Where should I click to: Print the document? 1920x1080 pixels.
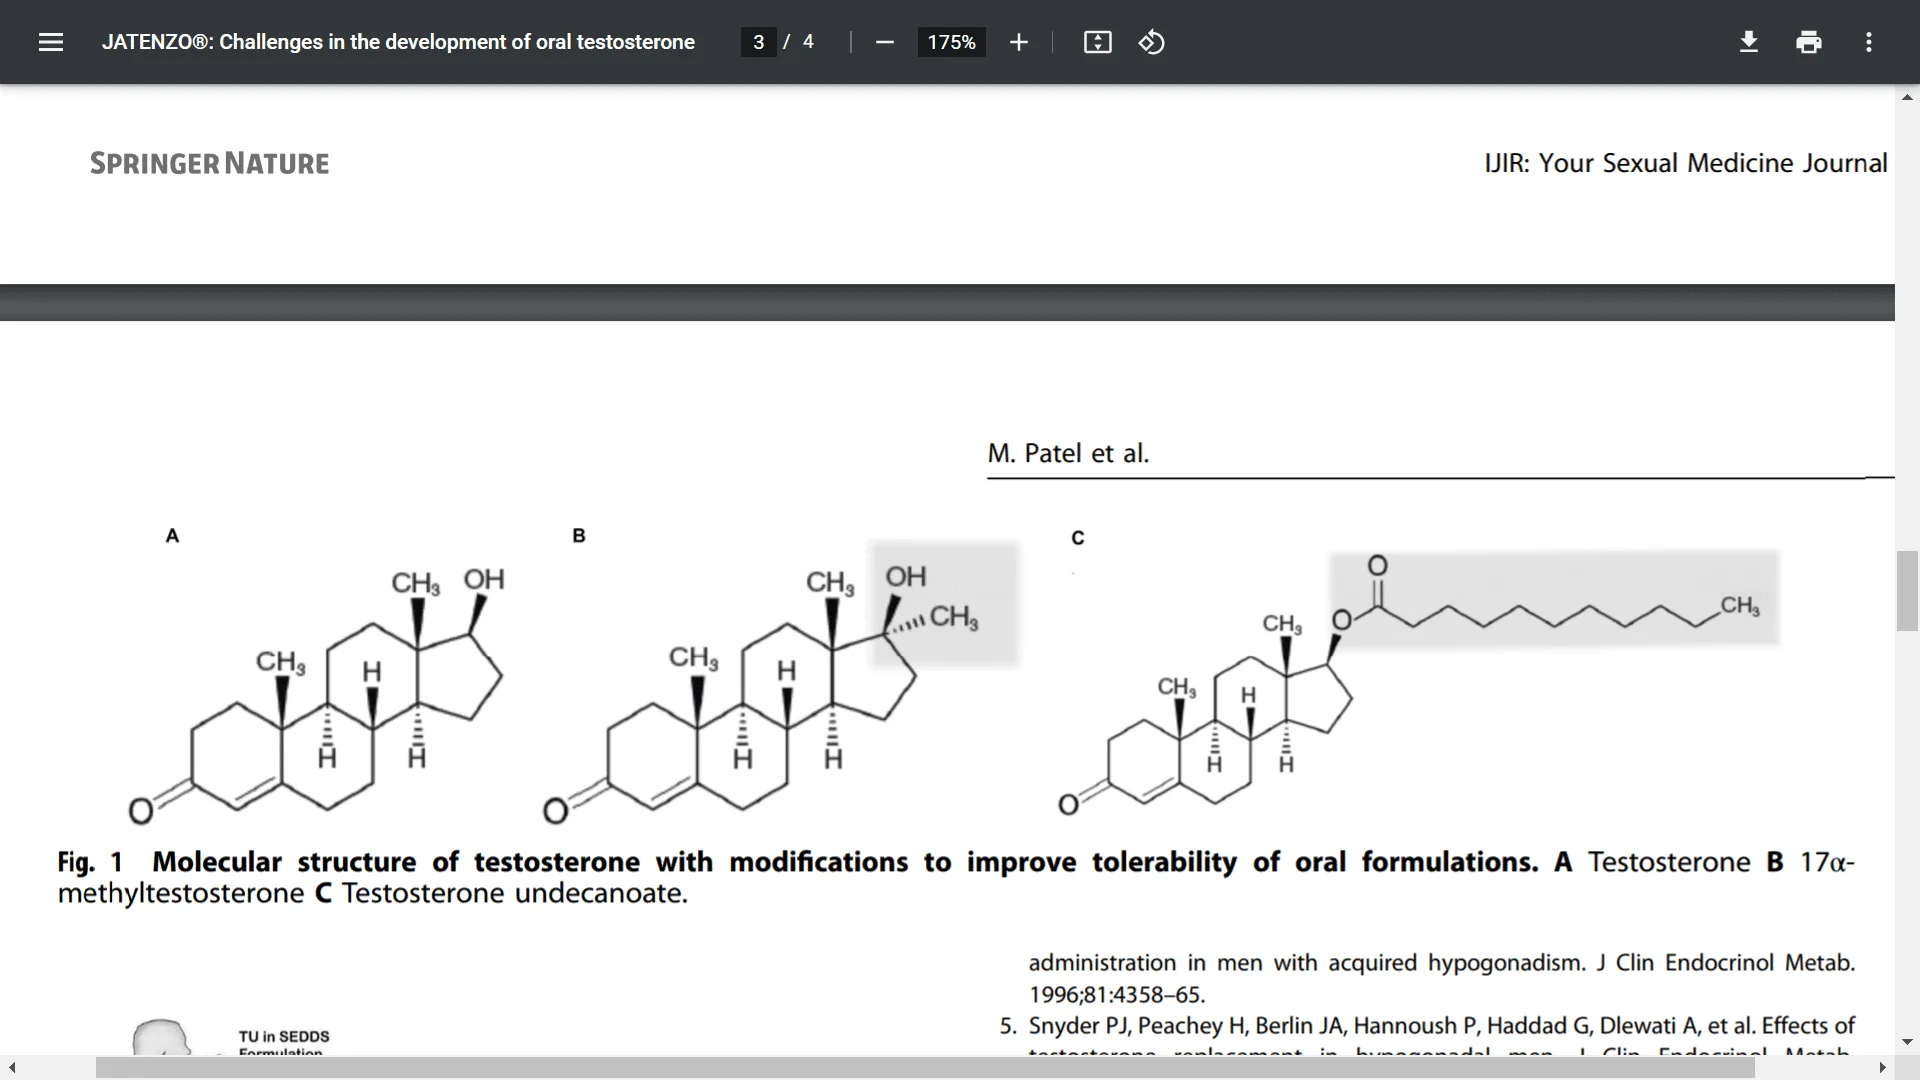[x=1808, y=42]
